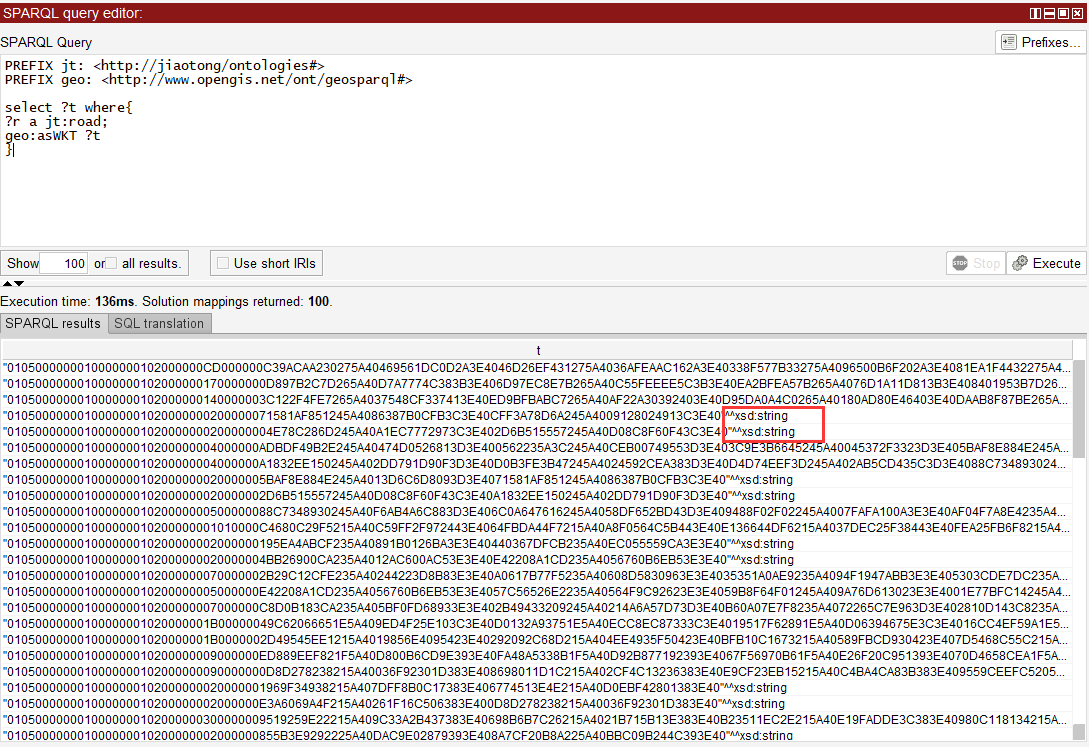Expand the results pane with the down triangle
This screenshot has height=747, width=1089.
(17, 282)
